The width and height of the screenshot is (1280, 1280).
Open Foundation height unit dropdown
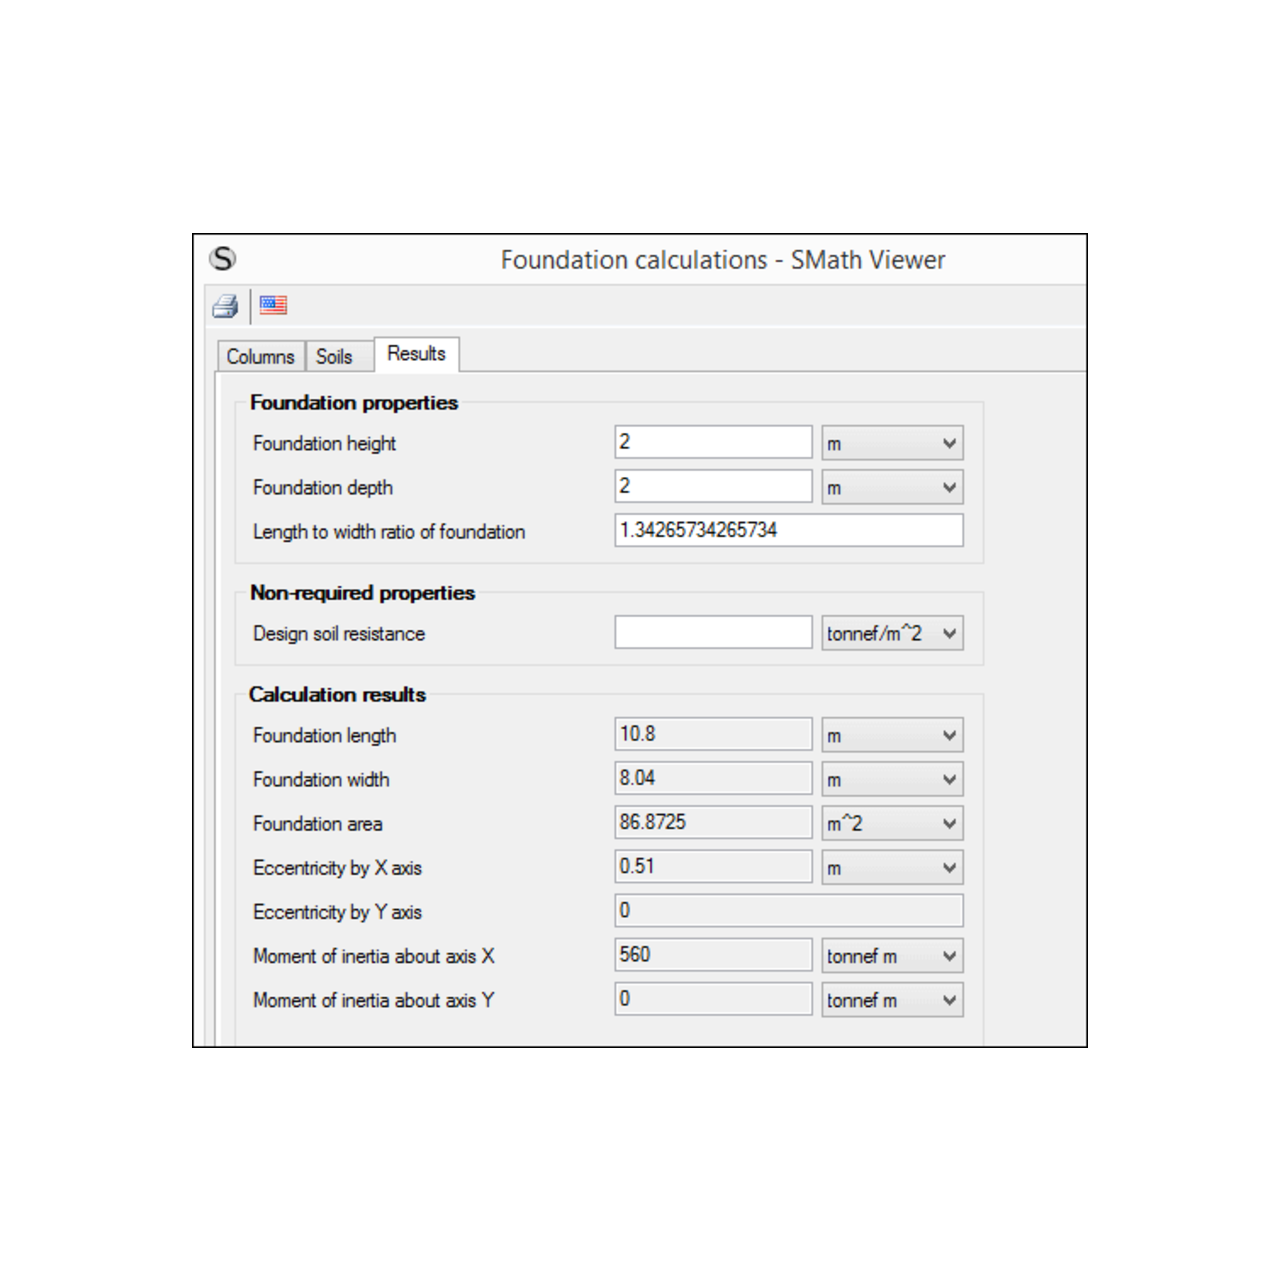tap(892, 443)
